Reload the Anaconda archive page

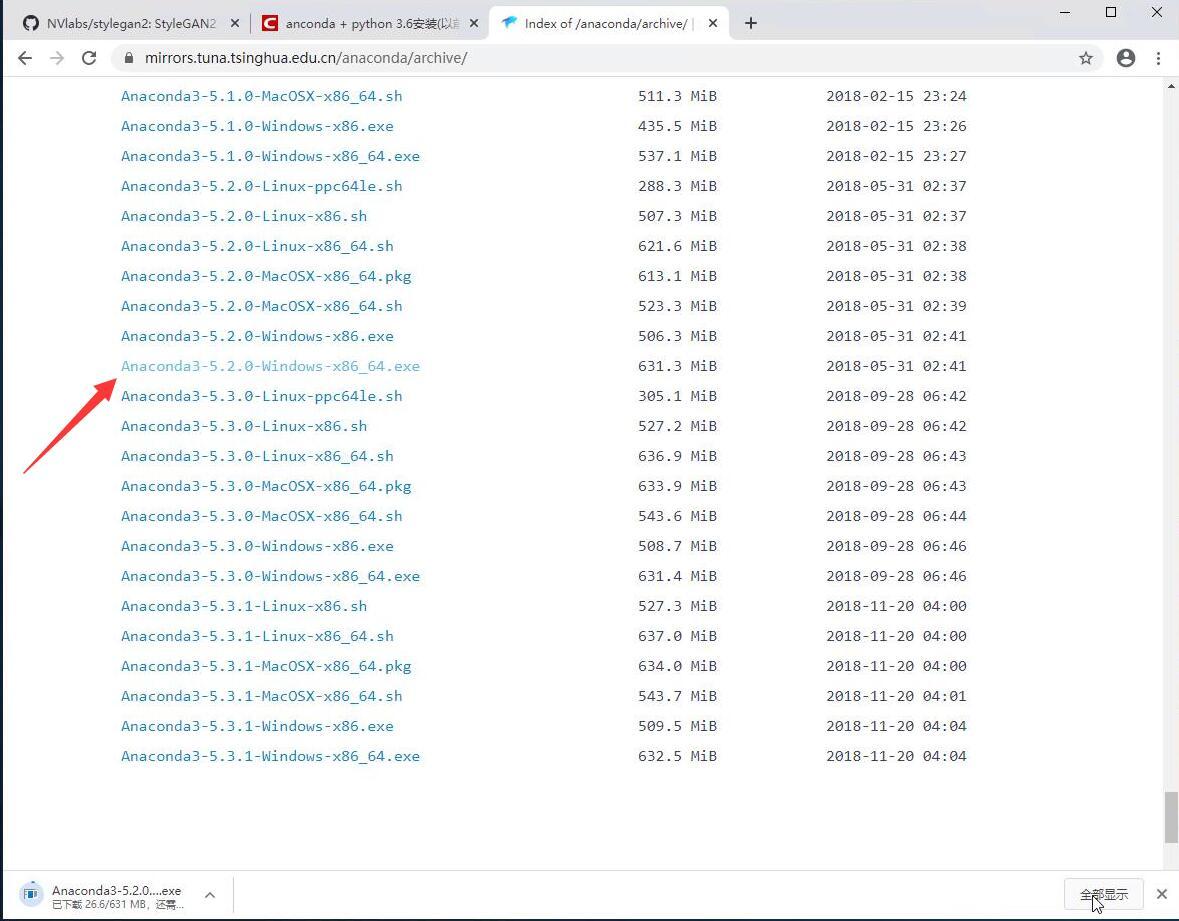click(89, 58)
